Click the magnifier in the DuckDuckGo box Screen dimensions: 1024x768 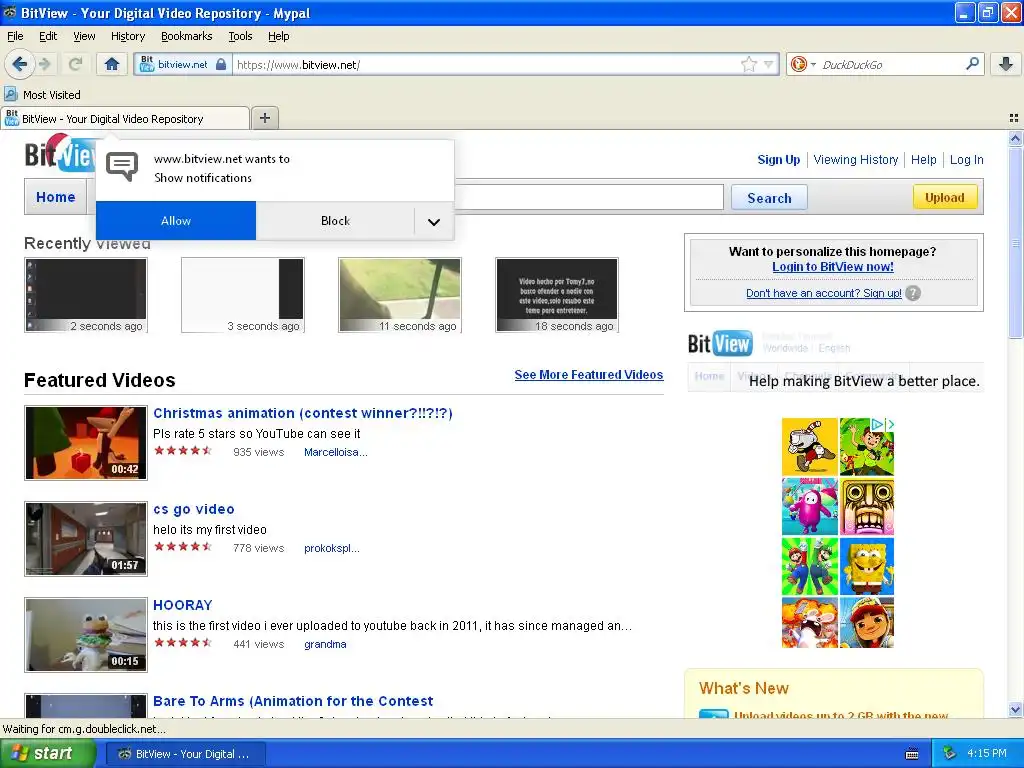coord(972,64)
